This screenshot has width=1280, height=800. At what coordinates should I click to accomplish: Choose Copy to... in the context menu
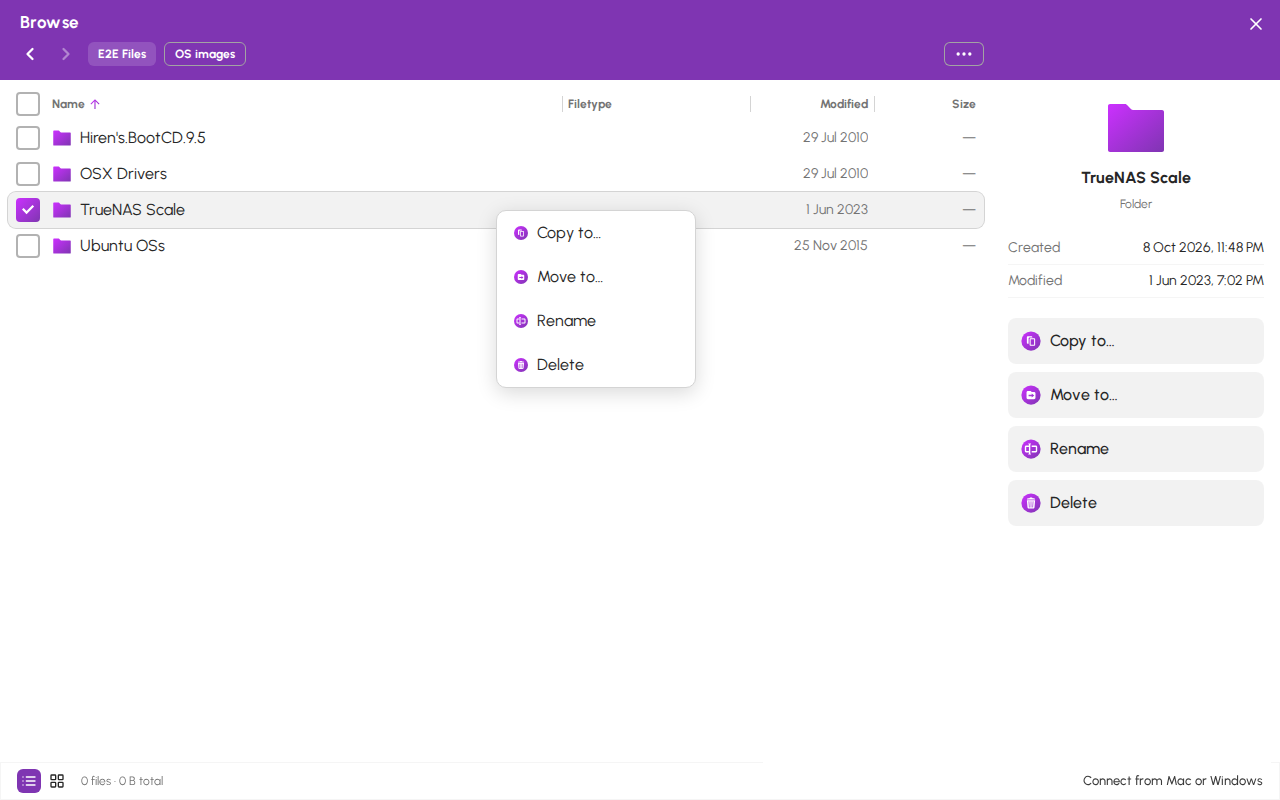tap(596, 233)
